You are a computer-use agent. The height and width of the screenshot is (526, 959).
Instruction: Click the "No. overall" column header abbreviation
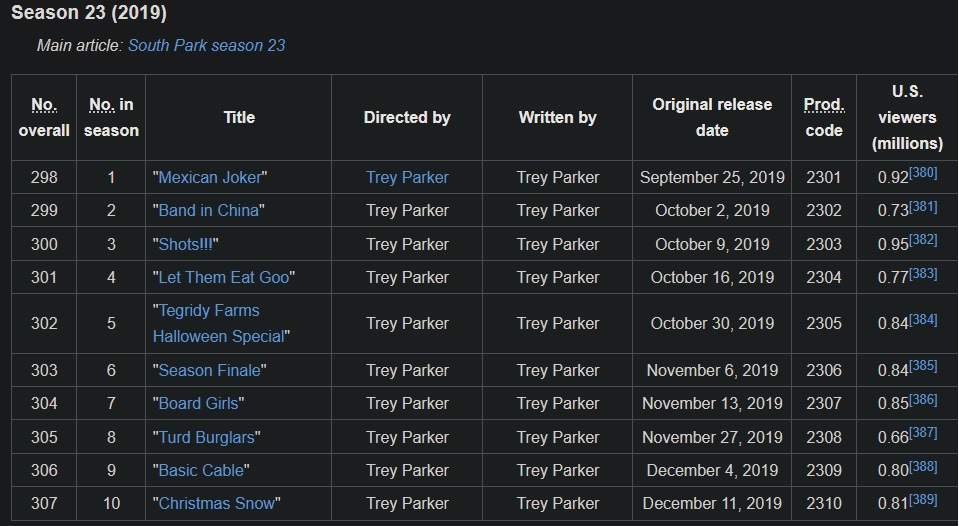(44, 105)
